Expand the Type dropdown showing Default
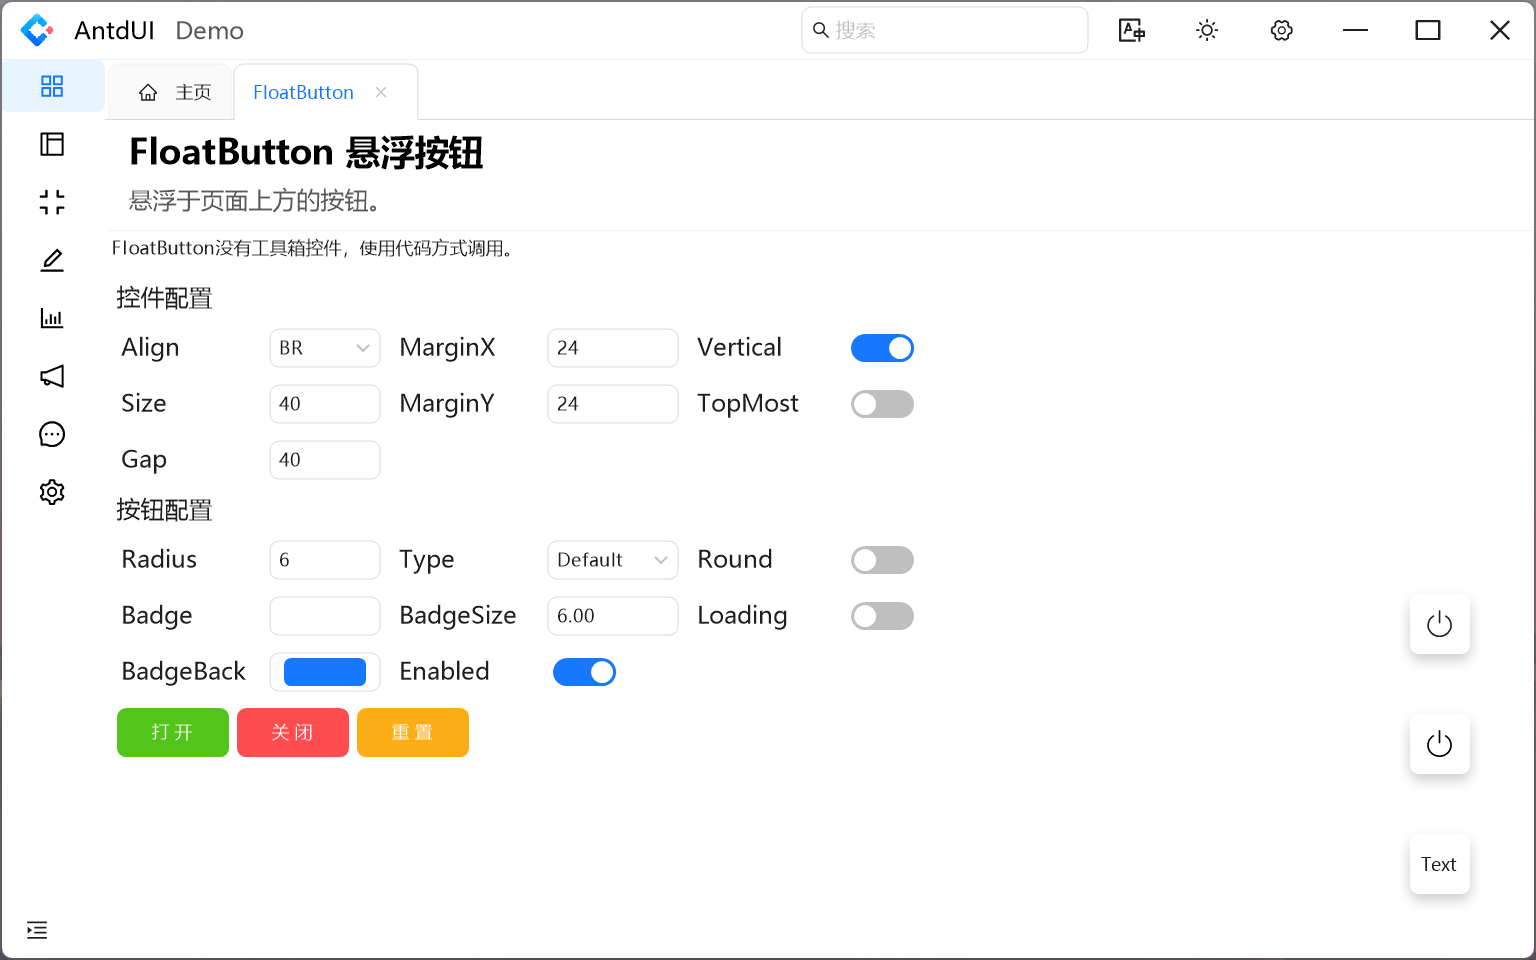1536x960 pixels. coord(612,560)
